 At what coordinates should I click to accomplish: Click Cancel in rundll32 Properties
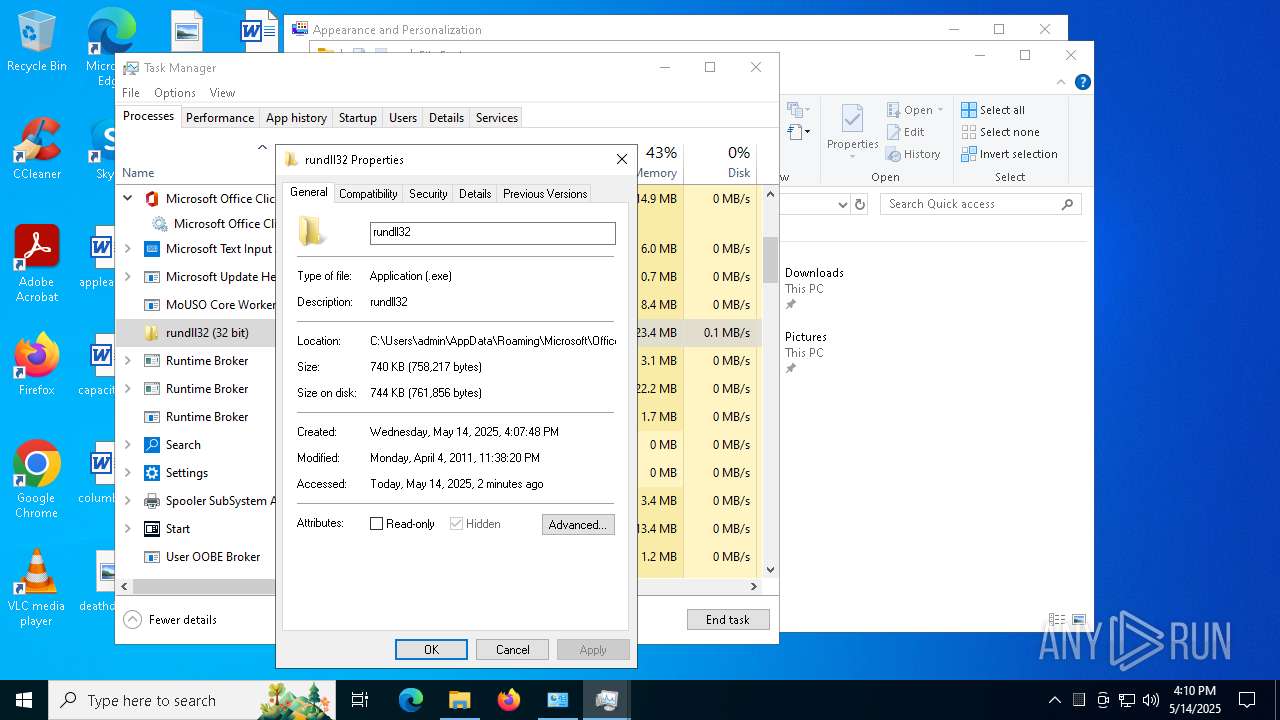(x=513, y=650)
